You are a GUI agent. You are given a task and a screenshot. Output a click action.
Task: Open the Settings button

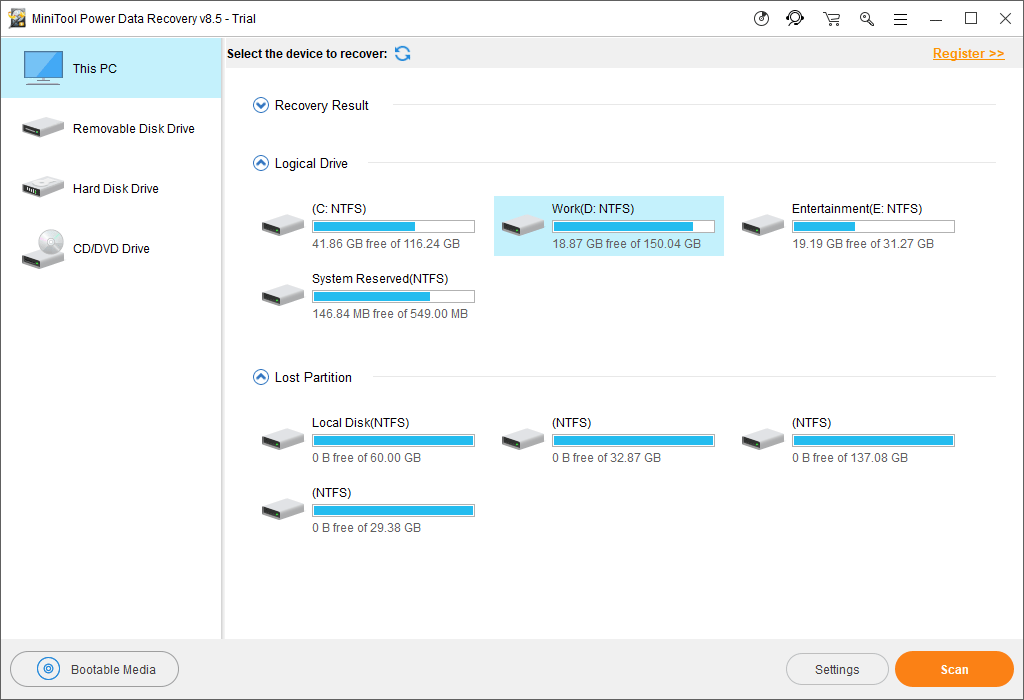(837, 669)
